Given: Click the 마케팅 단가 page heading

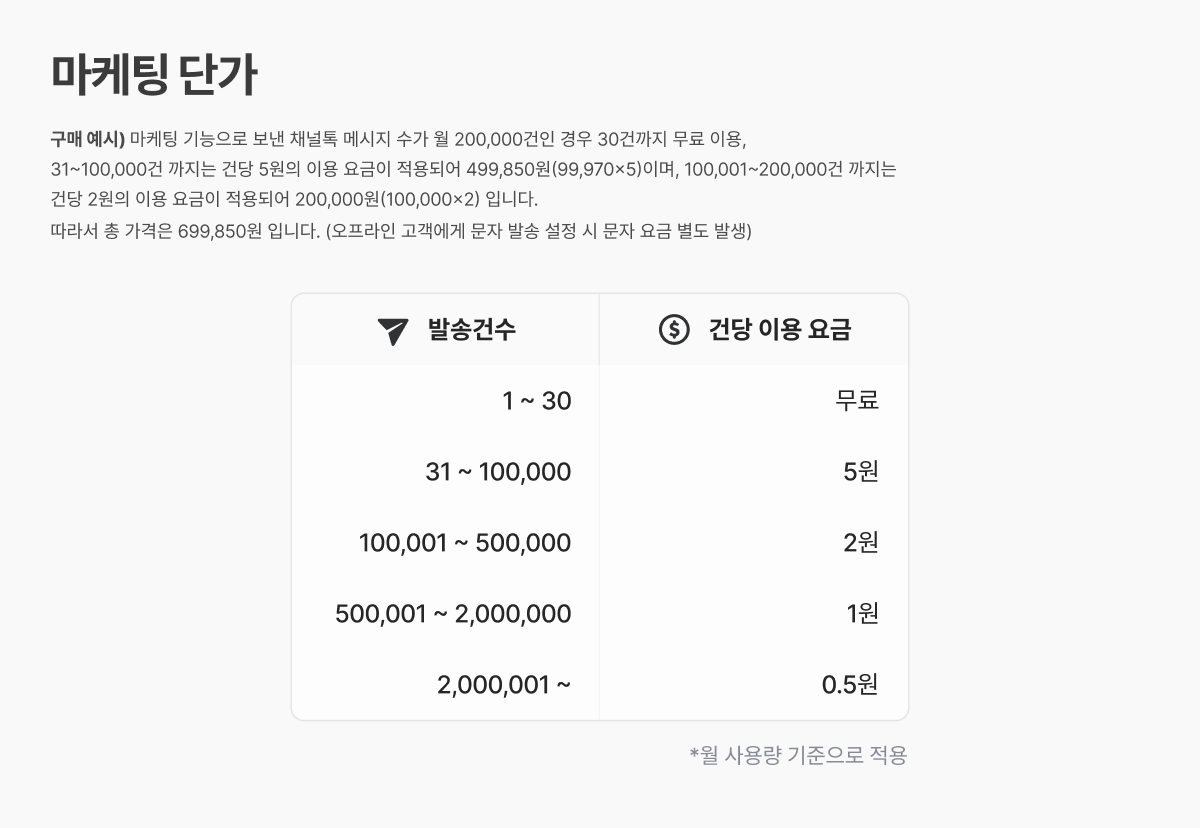Looking at the screenshot, I should coord(154,75).
